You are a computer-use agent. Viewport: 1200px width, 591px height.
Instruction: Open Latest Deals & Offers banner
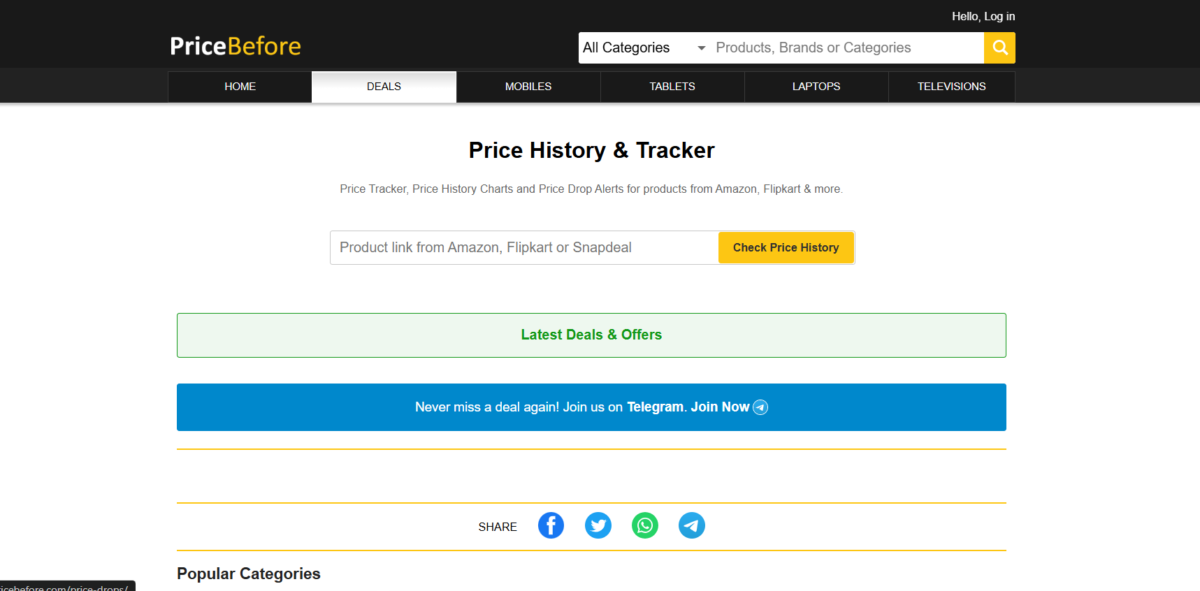click(x=591, y=335)
